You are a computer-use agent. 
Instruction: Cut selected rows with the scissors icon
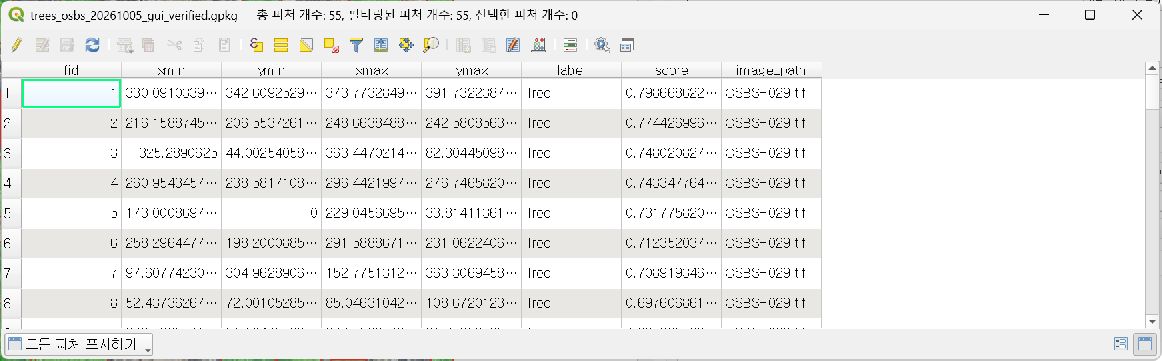point(174,45)
